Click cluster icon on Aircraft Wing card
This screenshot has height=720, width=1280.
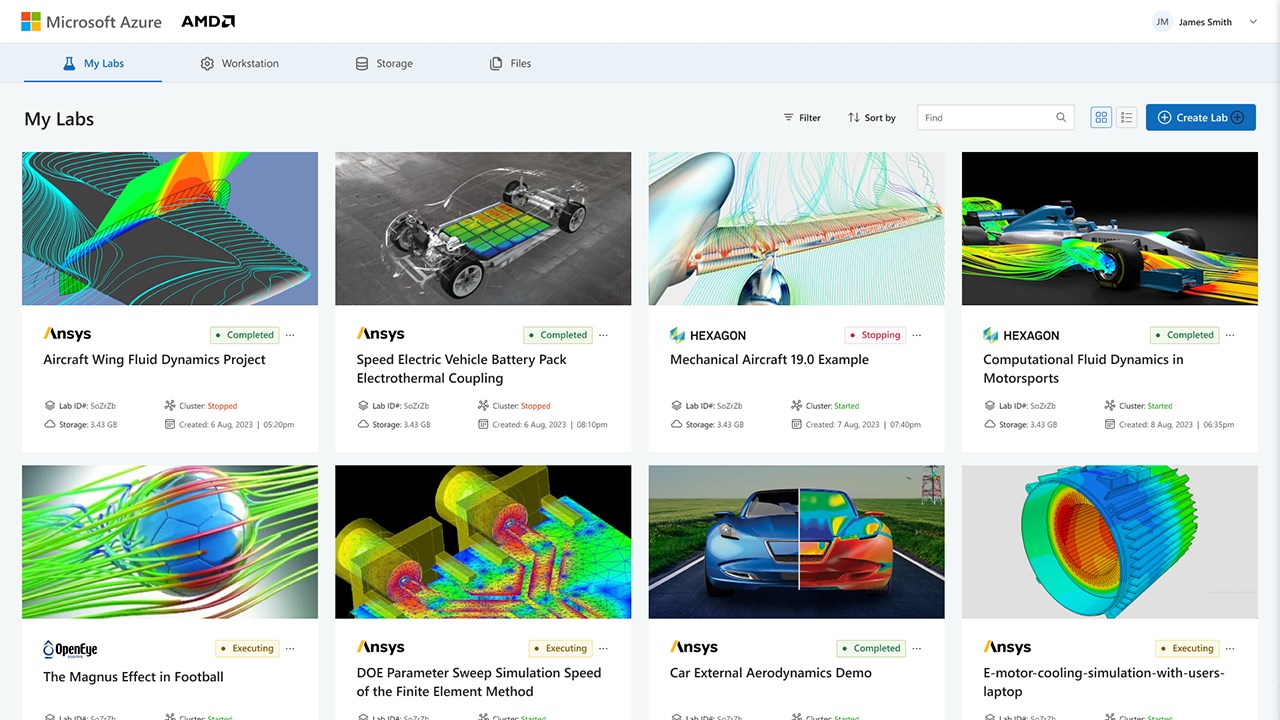(170, 406)
